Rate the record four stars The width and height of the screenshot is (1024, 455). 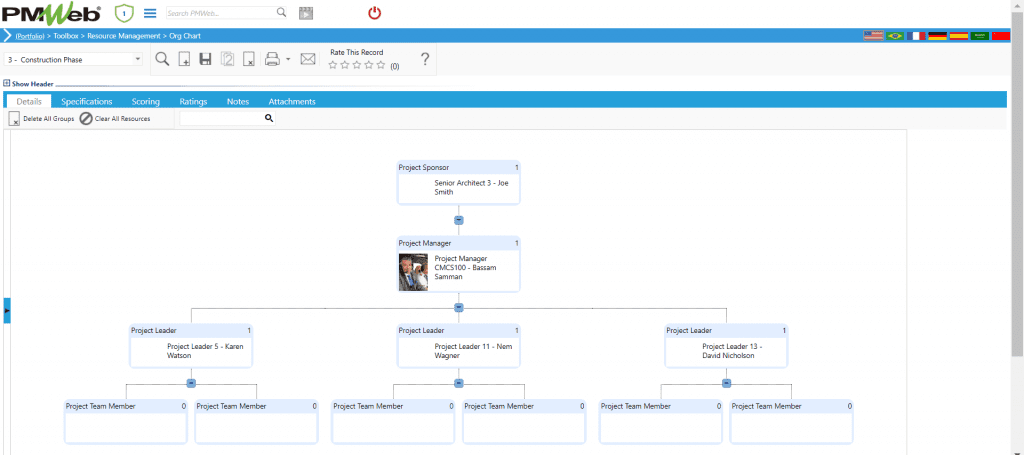pos(369,65)
